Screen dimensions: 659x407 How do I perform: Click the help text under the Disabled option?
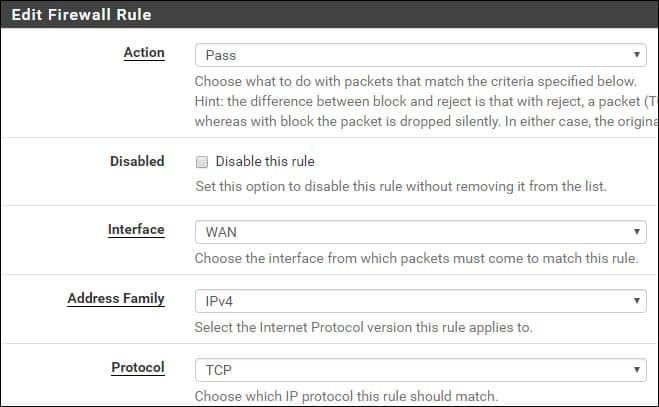tap(400, 187)
